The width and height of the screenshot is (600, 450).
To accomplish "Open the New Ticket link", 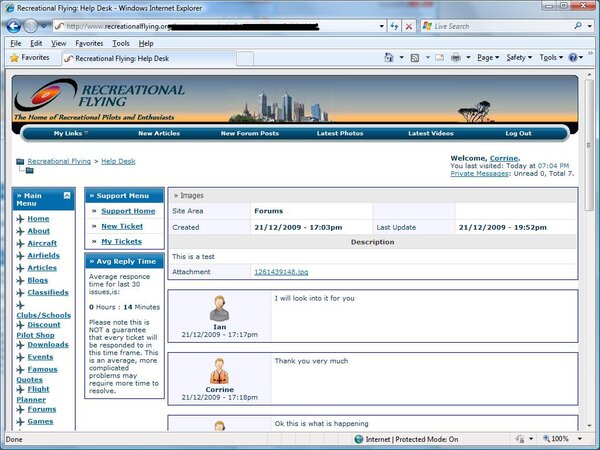I will point(122,226).
